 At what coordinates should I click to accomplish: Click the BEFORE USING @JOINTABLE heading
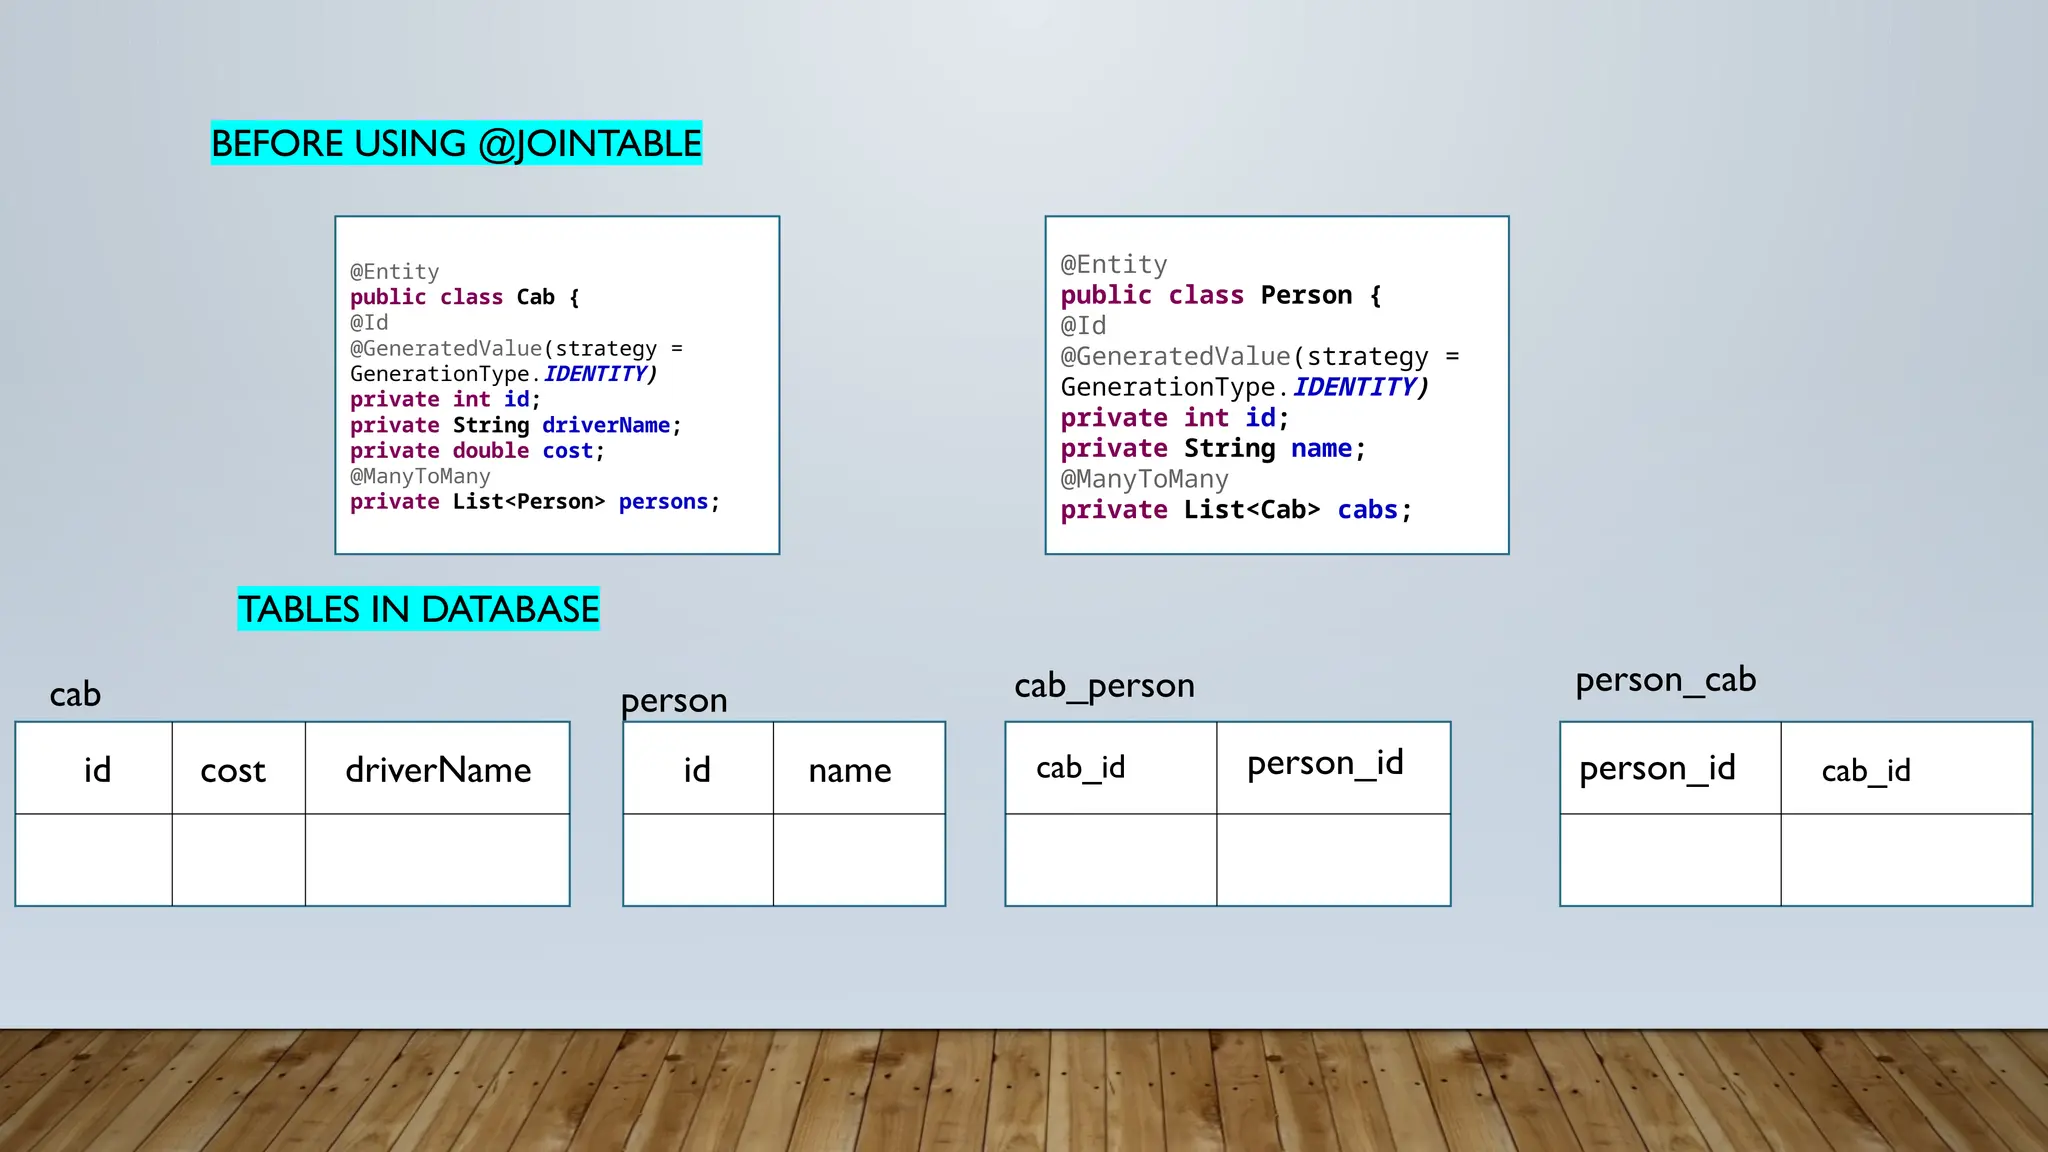click(x=456, y=143)
